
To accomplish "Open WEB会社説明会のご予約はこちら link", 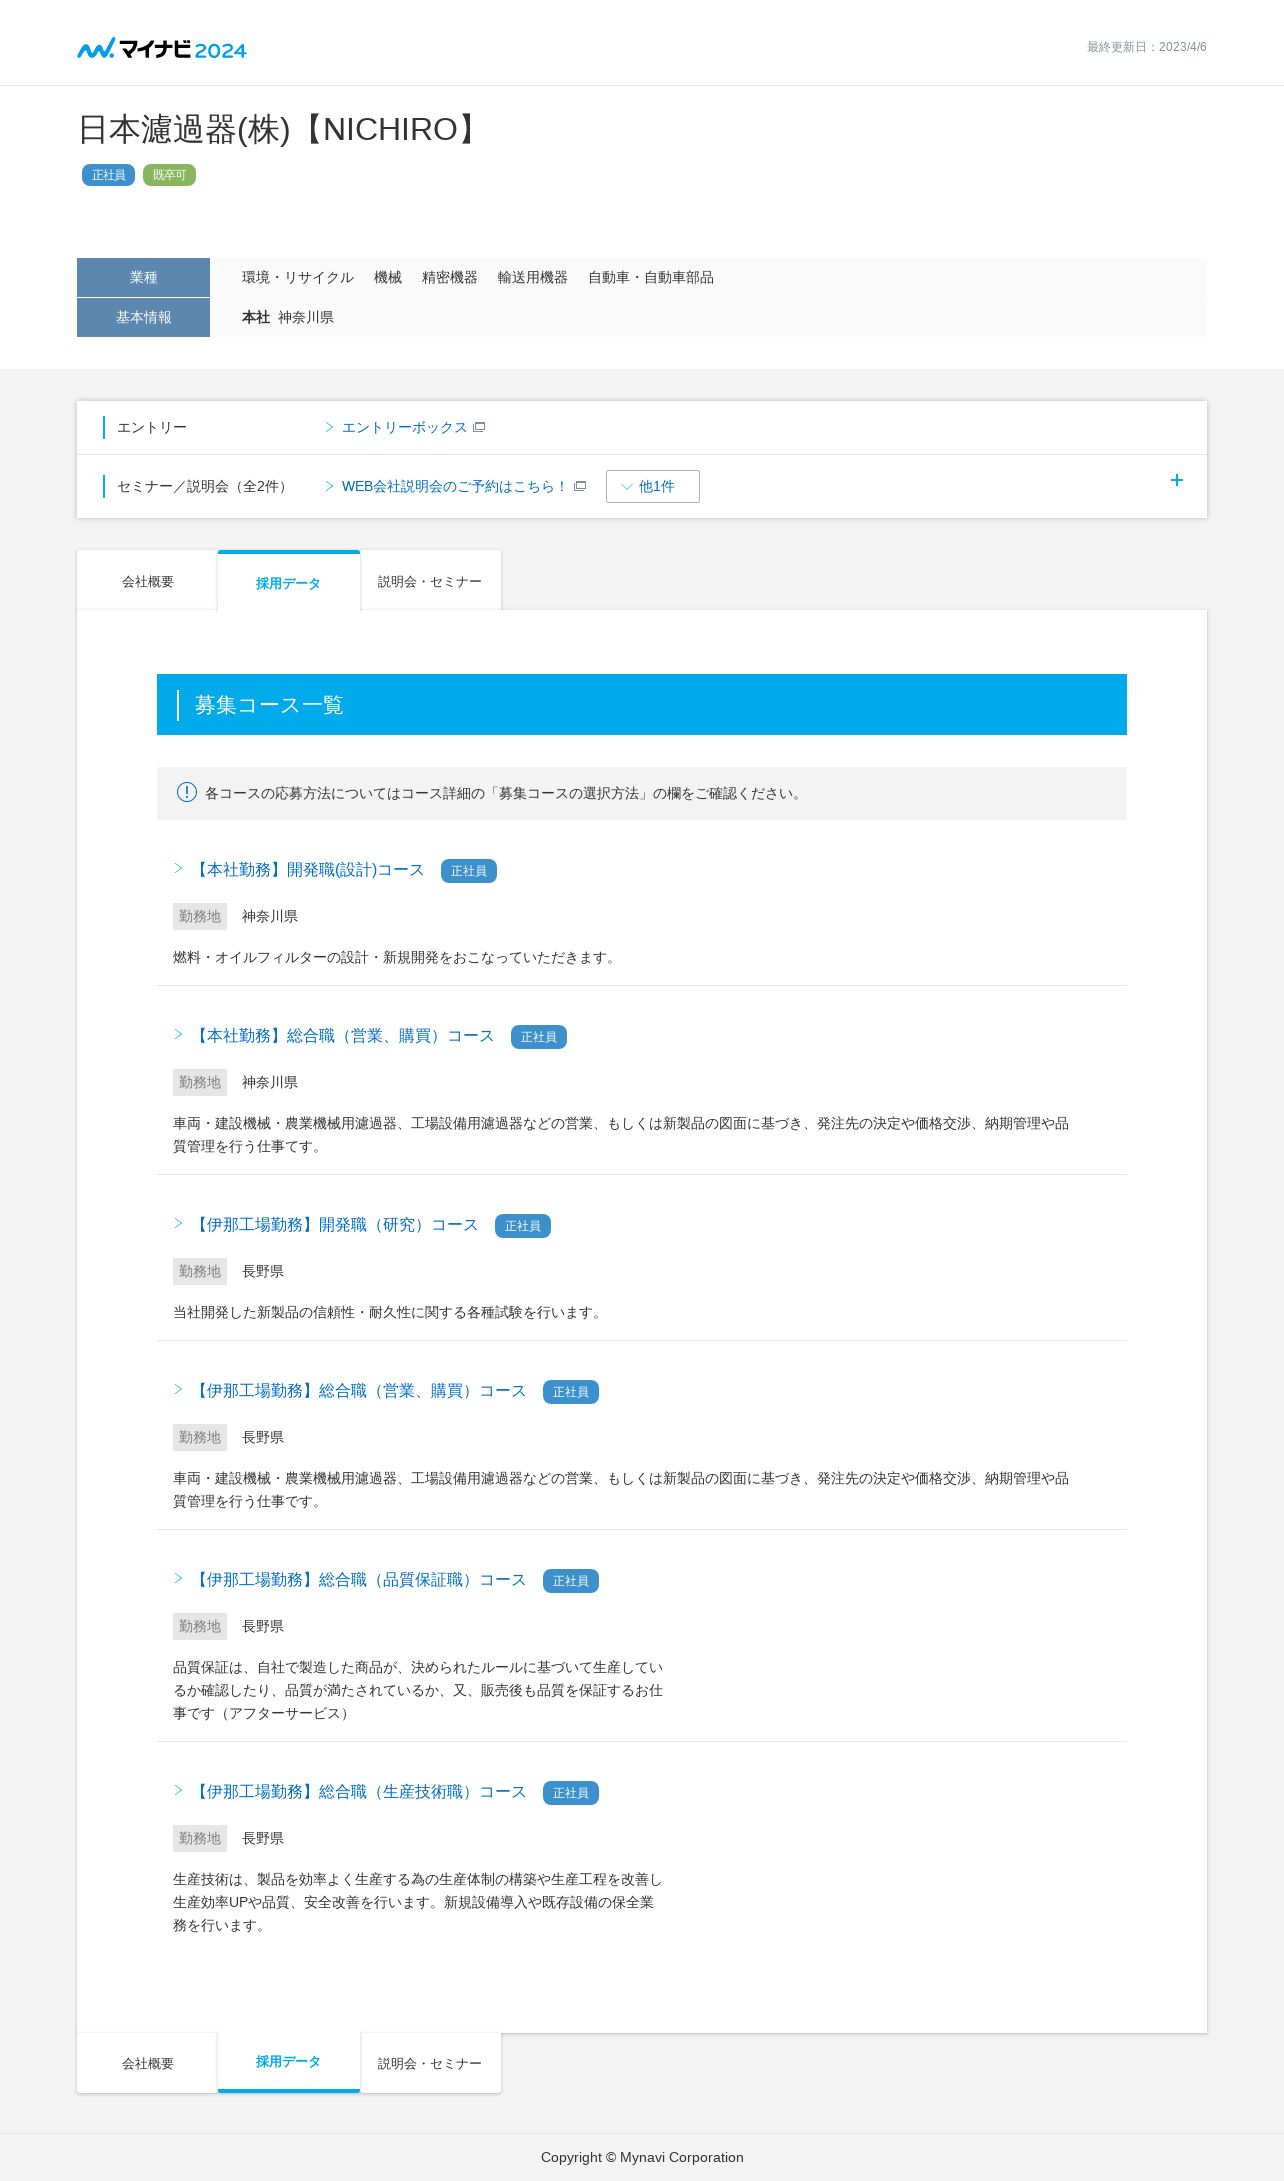I will [454, 486].
